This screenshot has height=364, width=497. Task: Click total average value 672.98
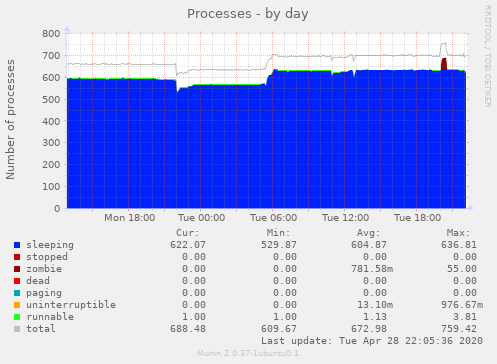pyautogui.click(x=369, y=329)
